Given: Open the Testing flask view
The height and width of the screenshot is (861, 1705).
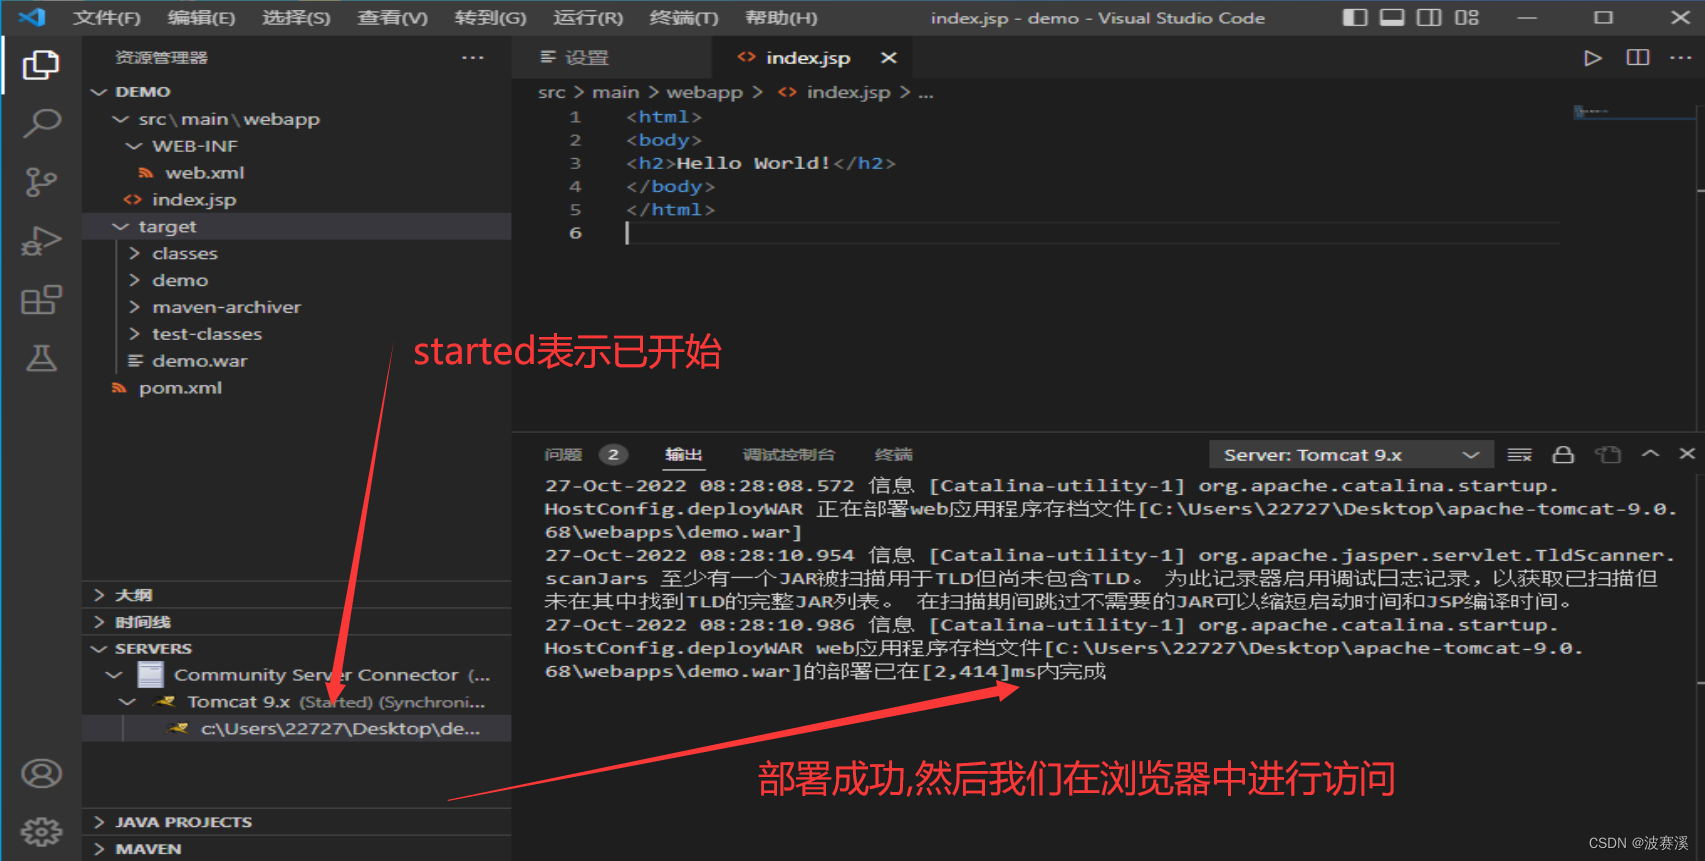Looking at the screenshot, I should [x=41, y=358].
